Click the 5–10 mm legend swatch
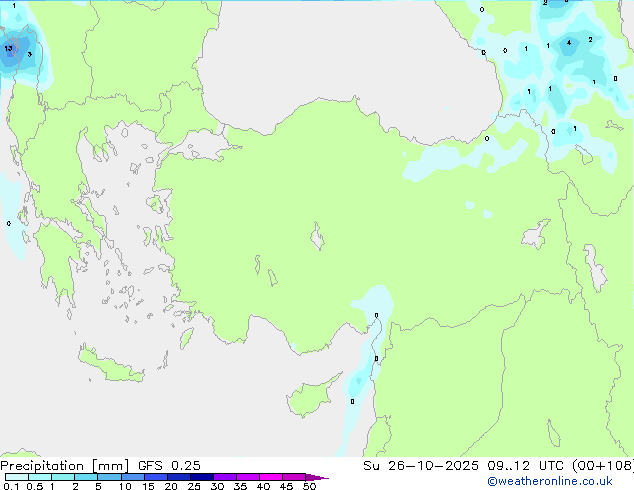The height and width of the screenshot is (490, 634). click(109, 477)
